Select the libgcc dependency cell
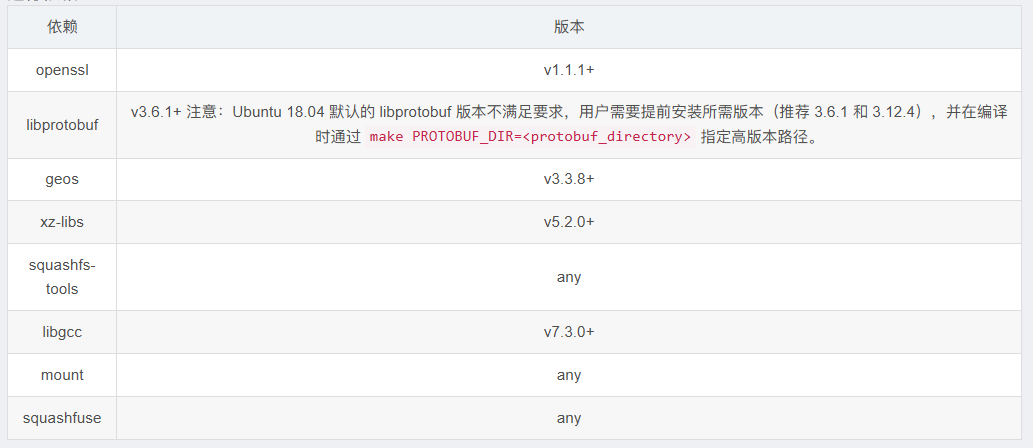The width and height of the screenshot is (1033, 448). coord(62,331)
